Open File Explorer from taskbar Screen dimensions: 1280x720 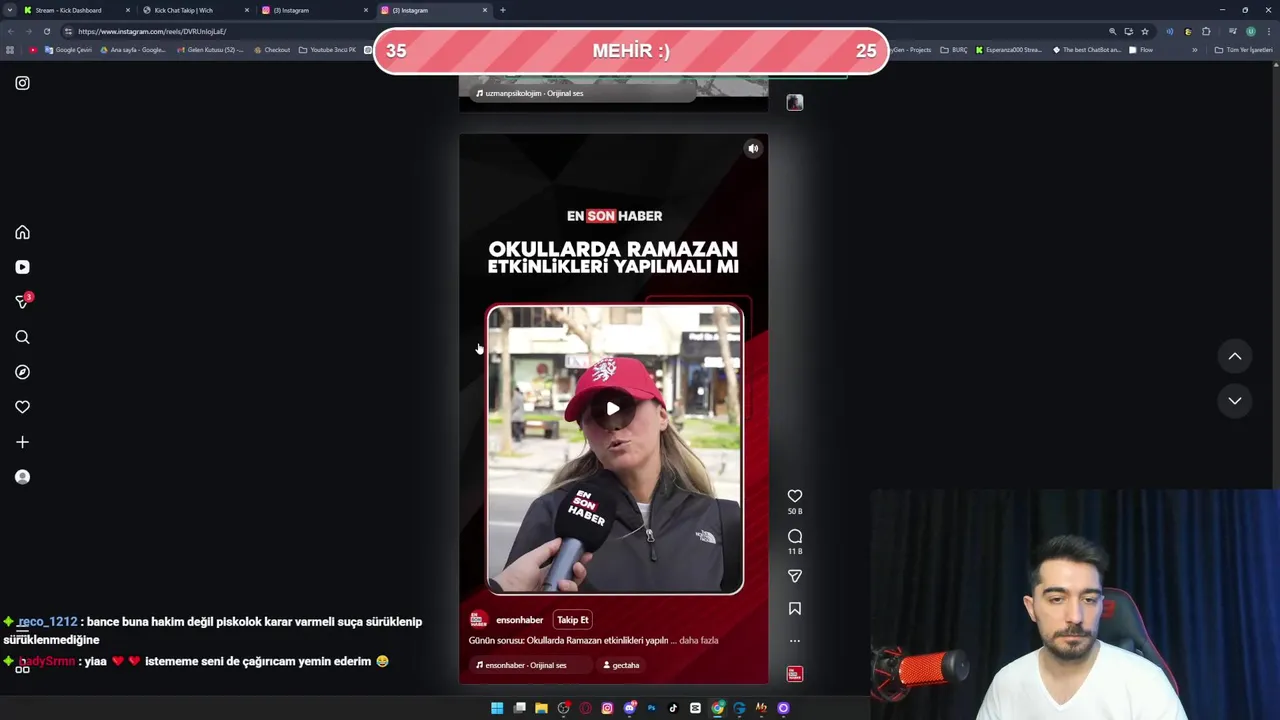point(541,708)
